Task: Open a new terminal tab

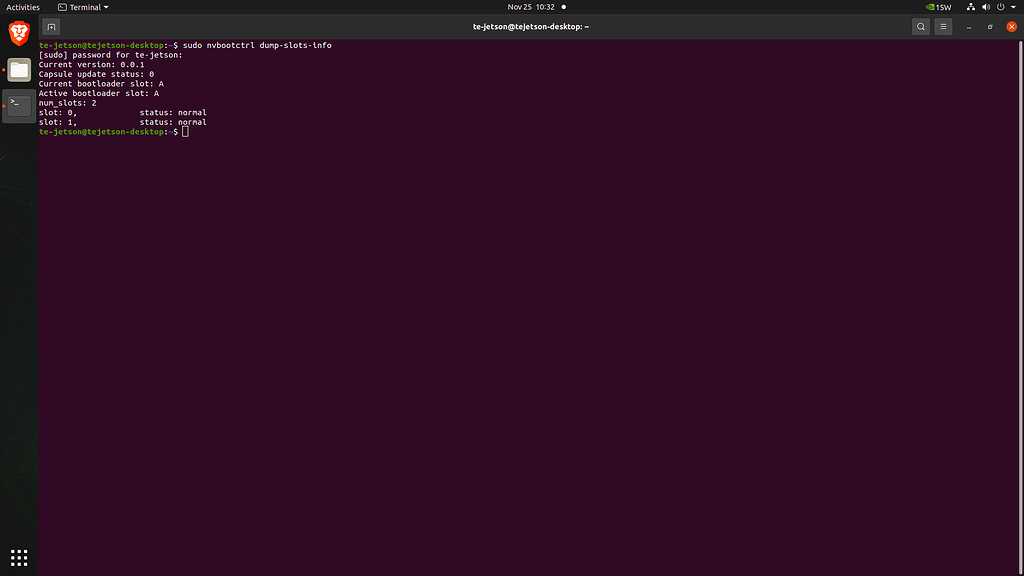Action: click(x=50, y=26)
